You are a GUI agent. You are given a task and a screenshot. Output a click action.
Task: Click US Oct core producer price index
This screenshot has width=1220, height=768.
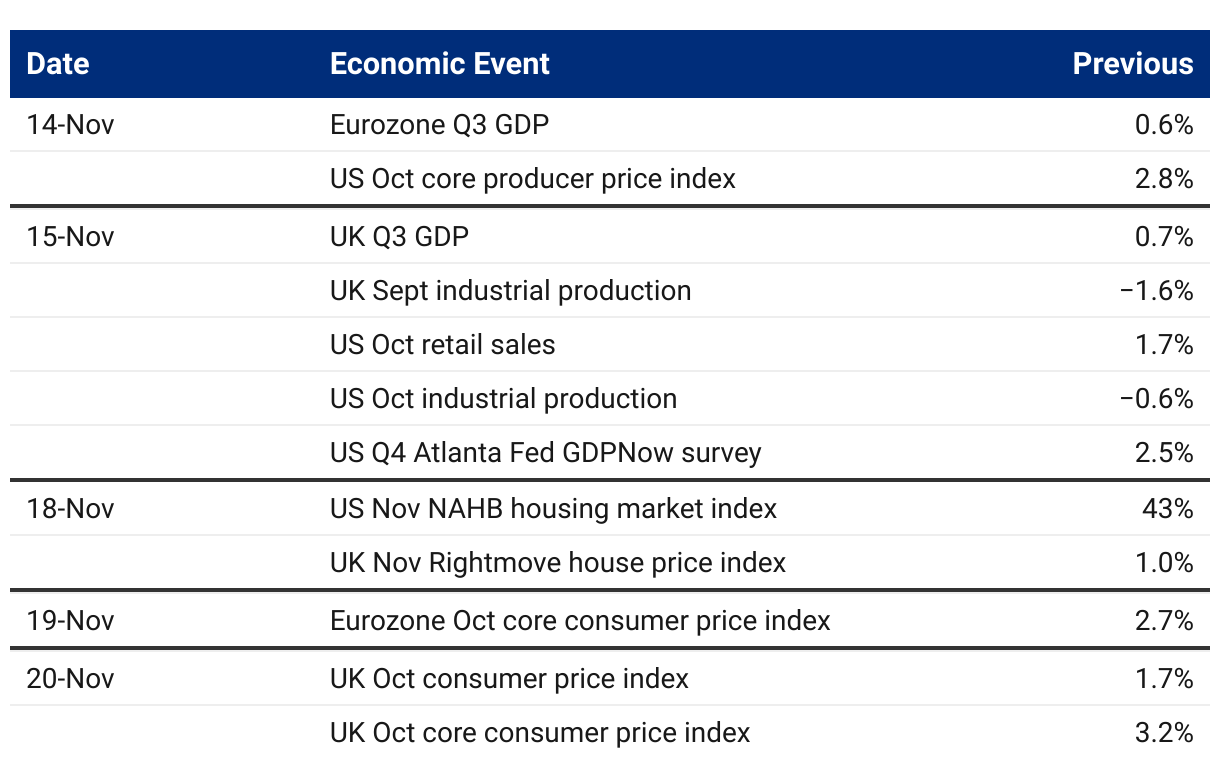pos(532,179)
